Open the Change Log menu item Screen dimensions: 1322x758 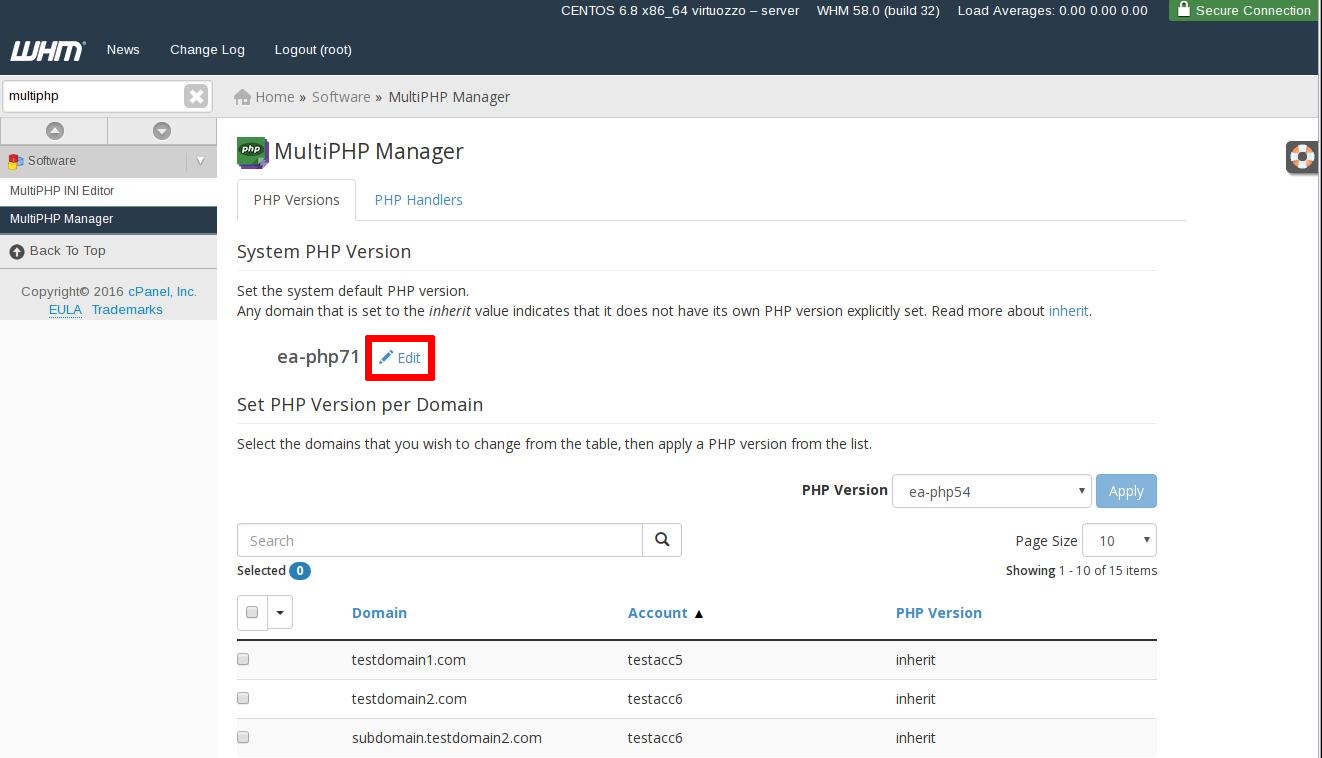[x=207, y=50]
